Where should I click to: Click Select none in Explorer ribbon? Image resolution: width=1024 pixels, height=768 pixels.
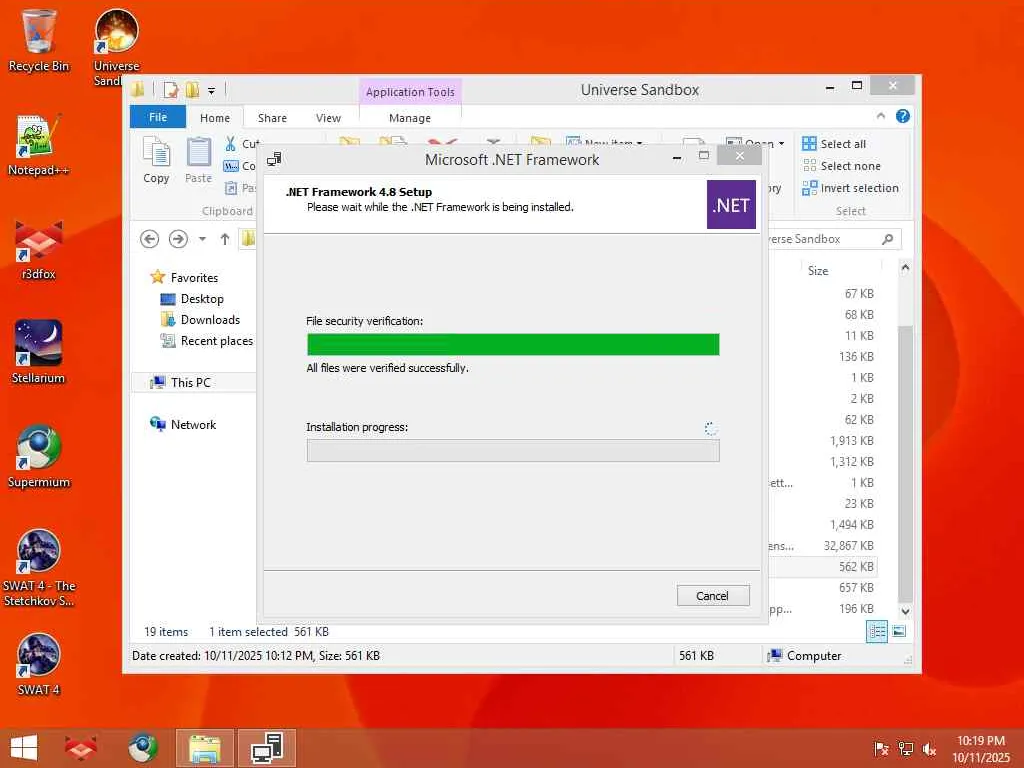click(x=841, y=166)
